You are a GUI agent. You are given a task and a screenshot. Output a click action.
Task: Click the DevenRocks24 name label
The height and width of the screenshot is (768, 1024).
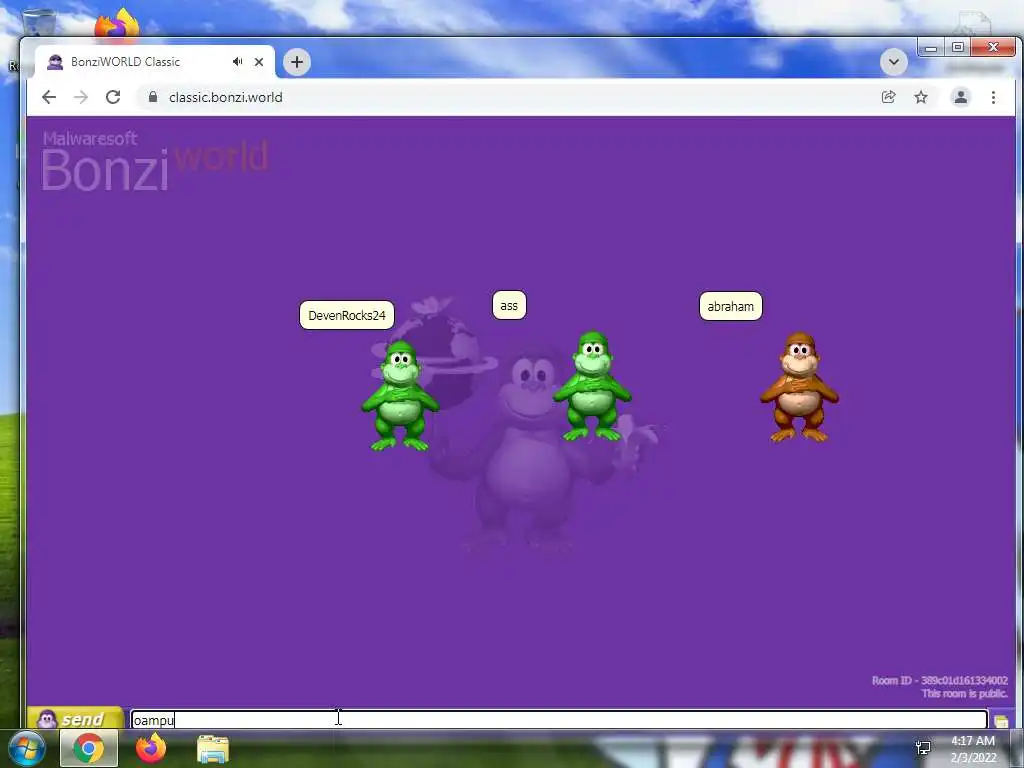tap(347, 315)
